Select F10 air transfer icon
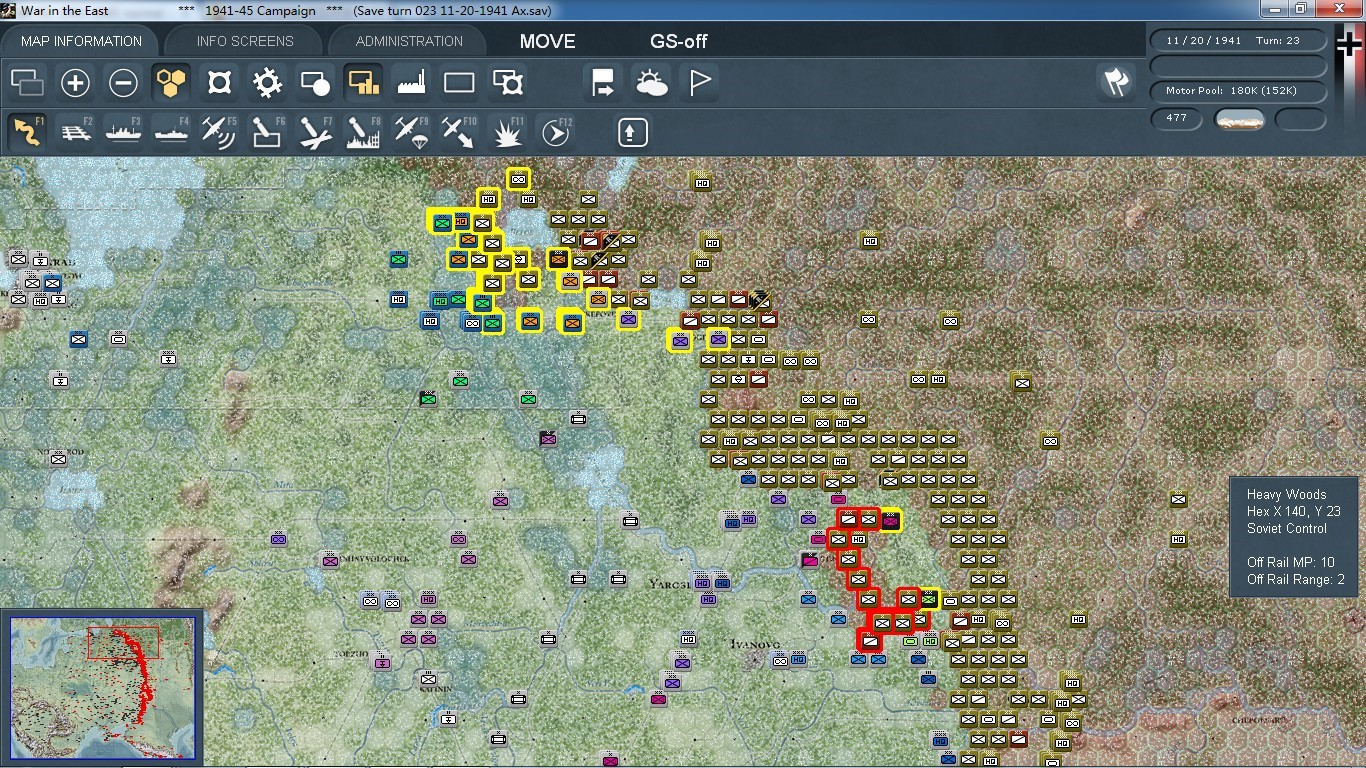This screenshot has width=1366, height=768. tap(459, 132)
